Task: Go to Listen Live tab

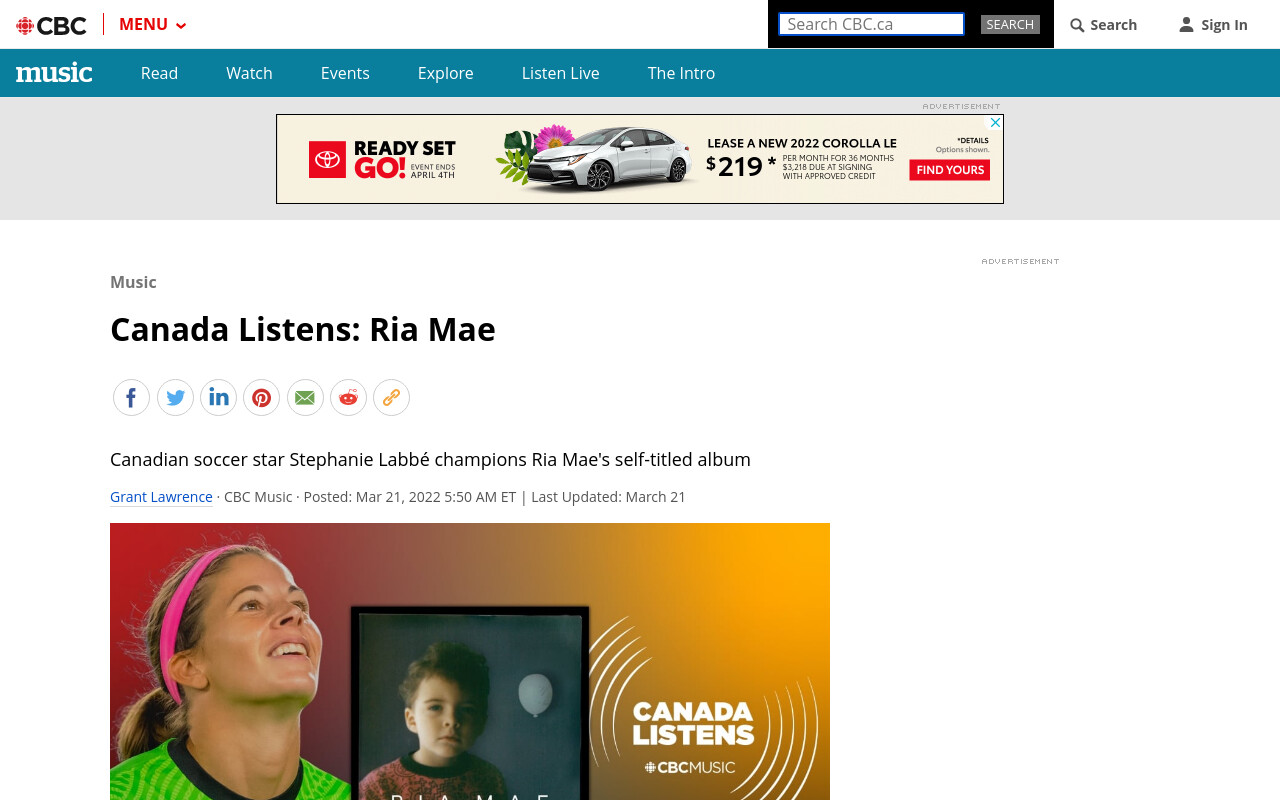Action: 560,73
